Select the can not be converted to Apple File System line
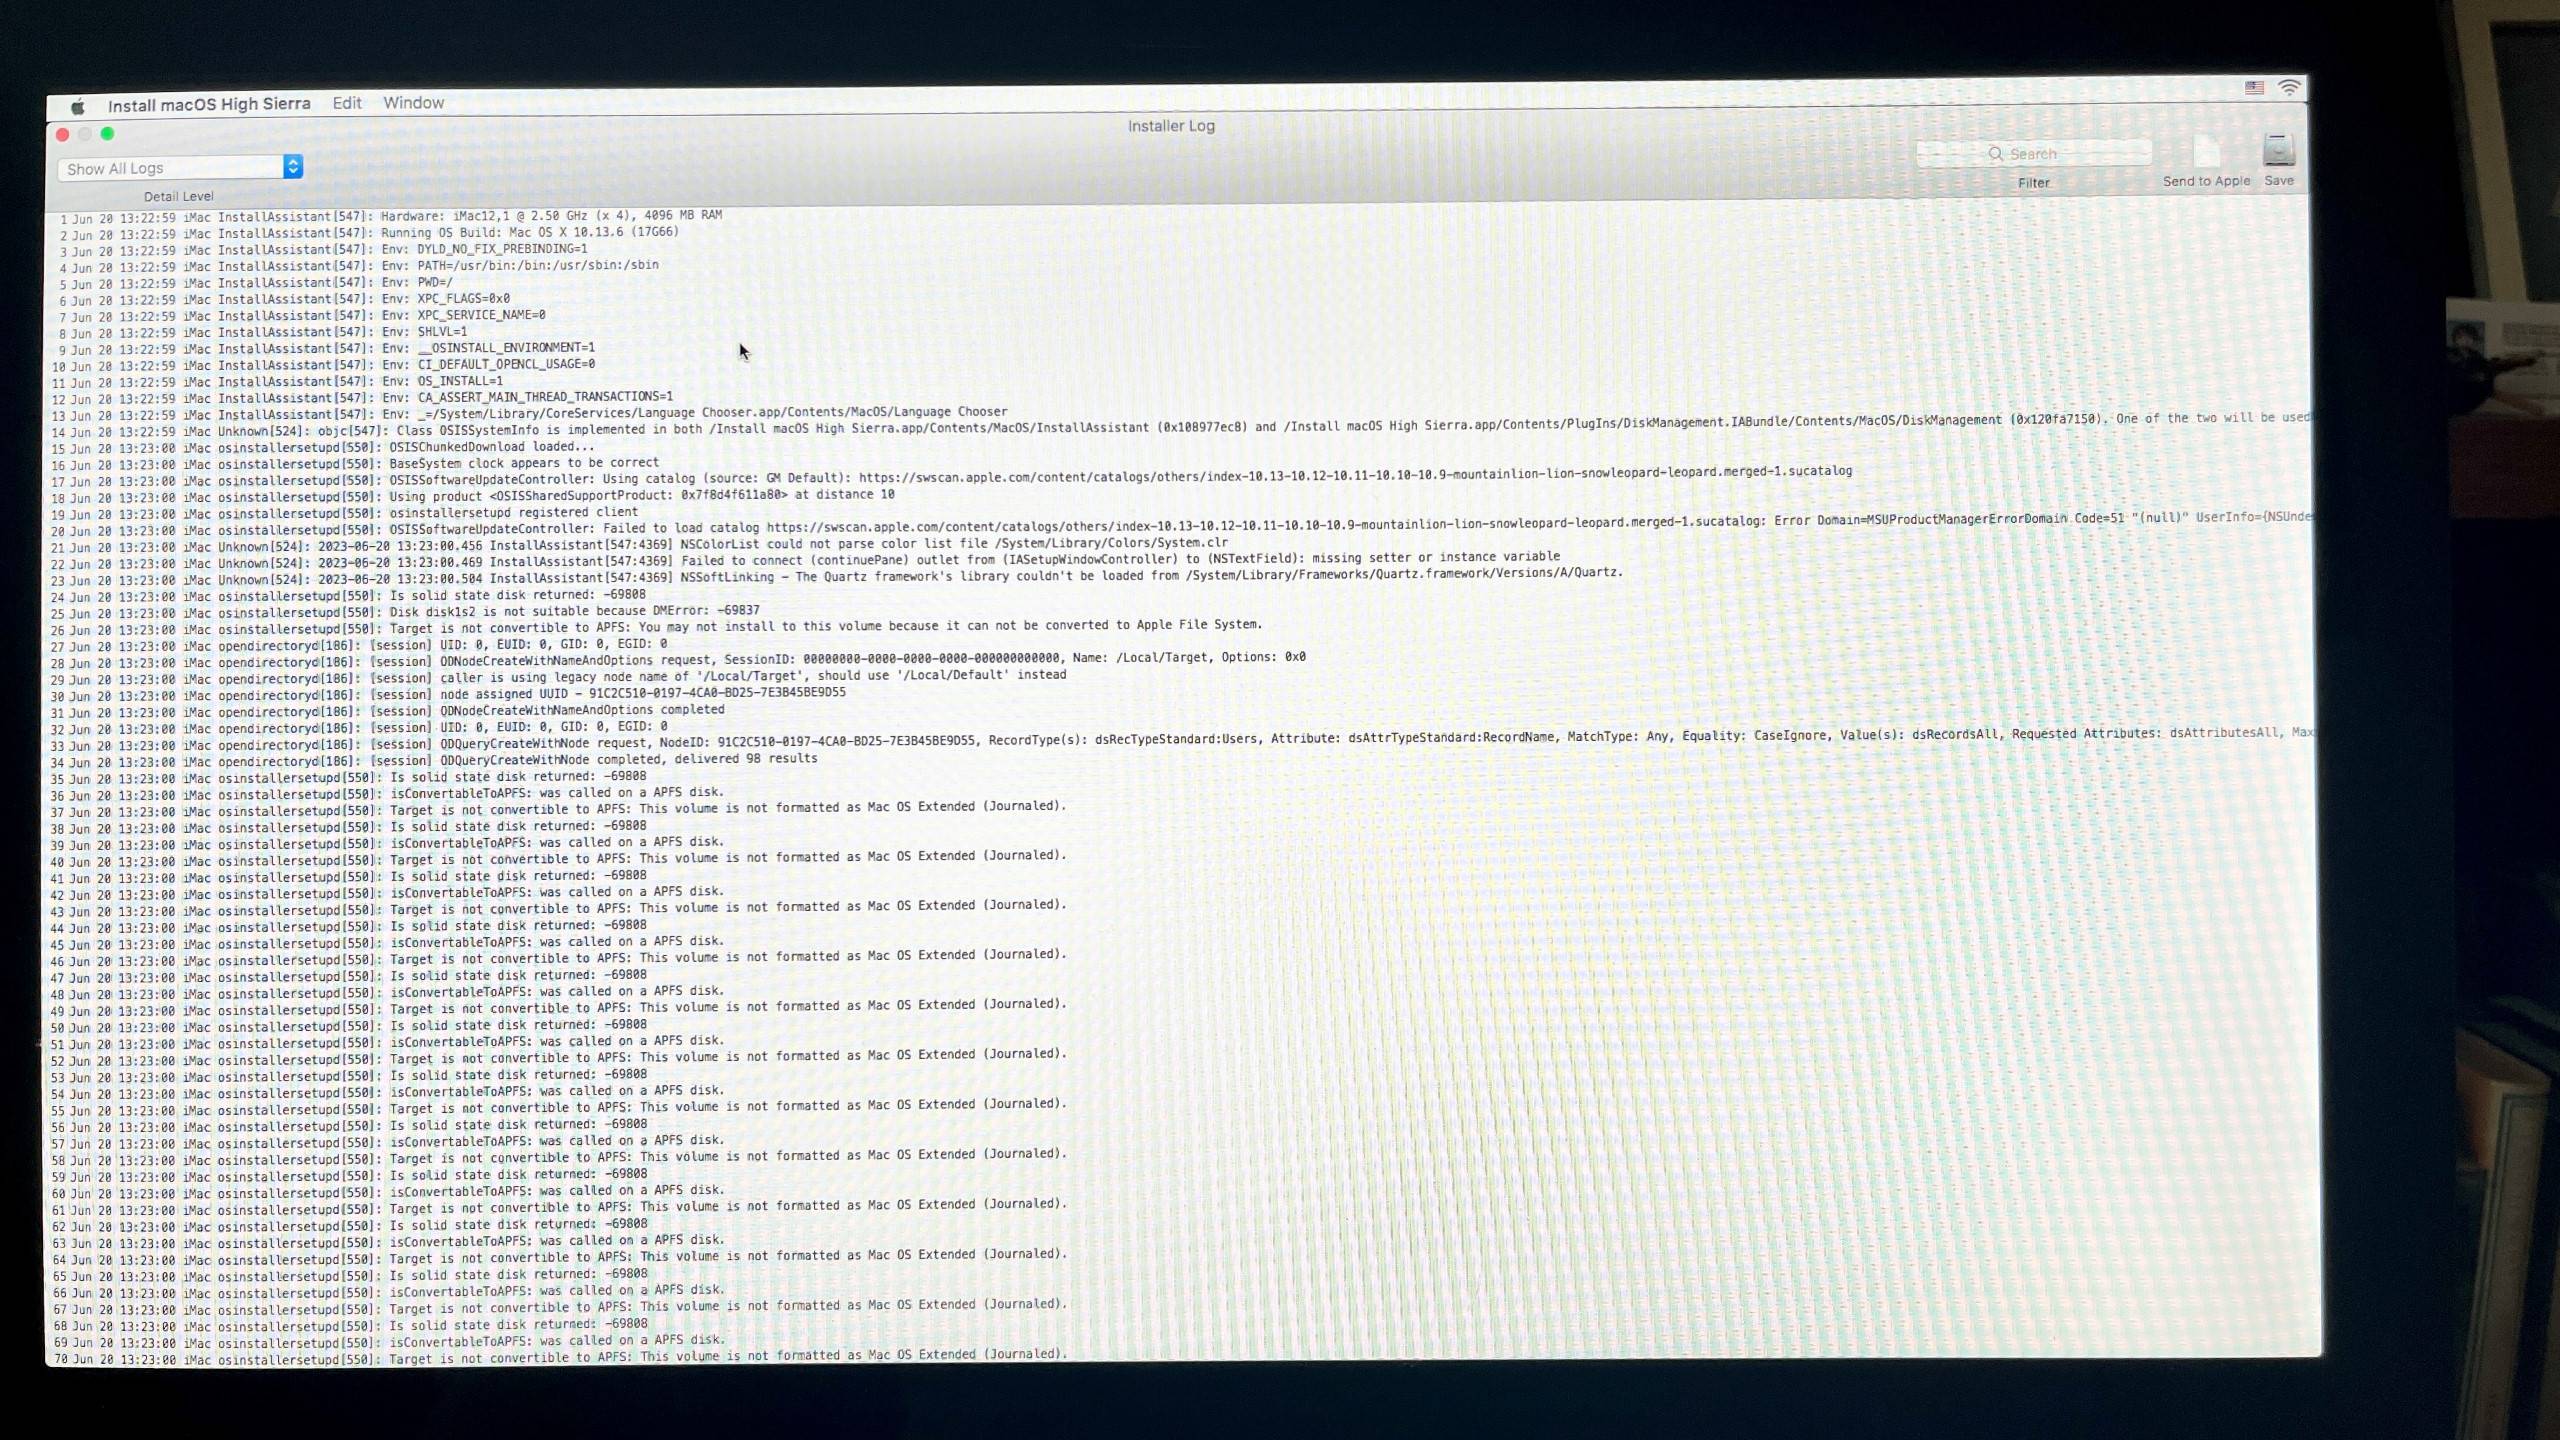 pyautogui.click(x=657, y=628)
